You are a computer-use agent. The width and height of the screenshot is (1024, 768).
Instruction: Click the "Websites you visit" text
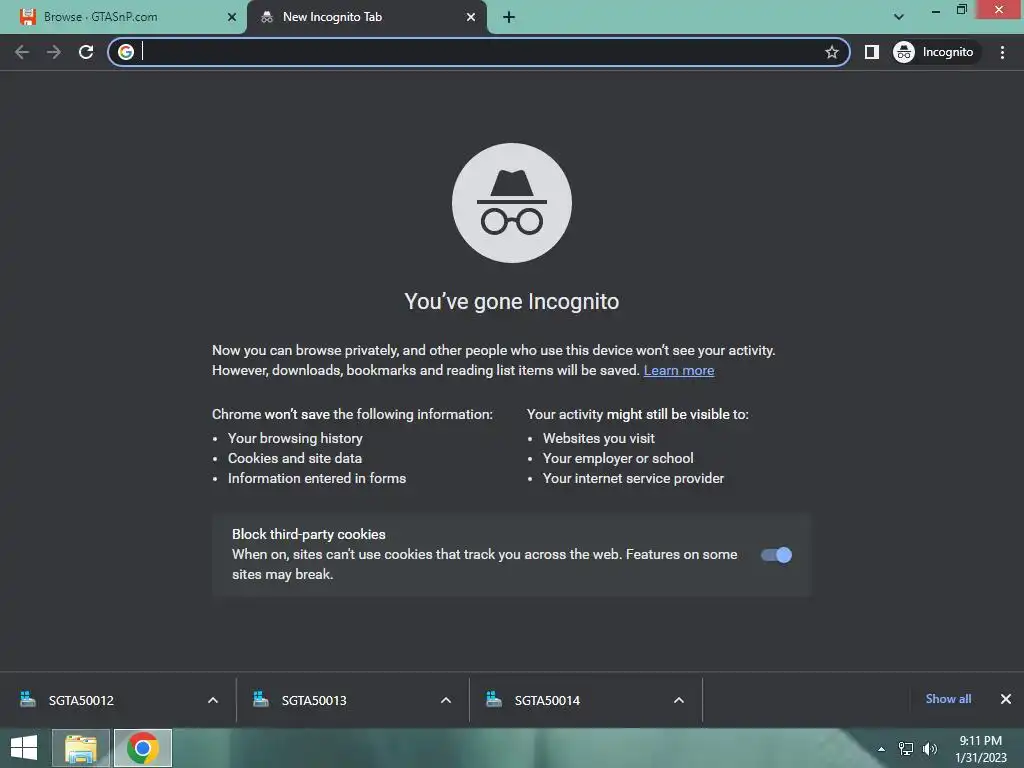click(x=598, y=438)
